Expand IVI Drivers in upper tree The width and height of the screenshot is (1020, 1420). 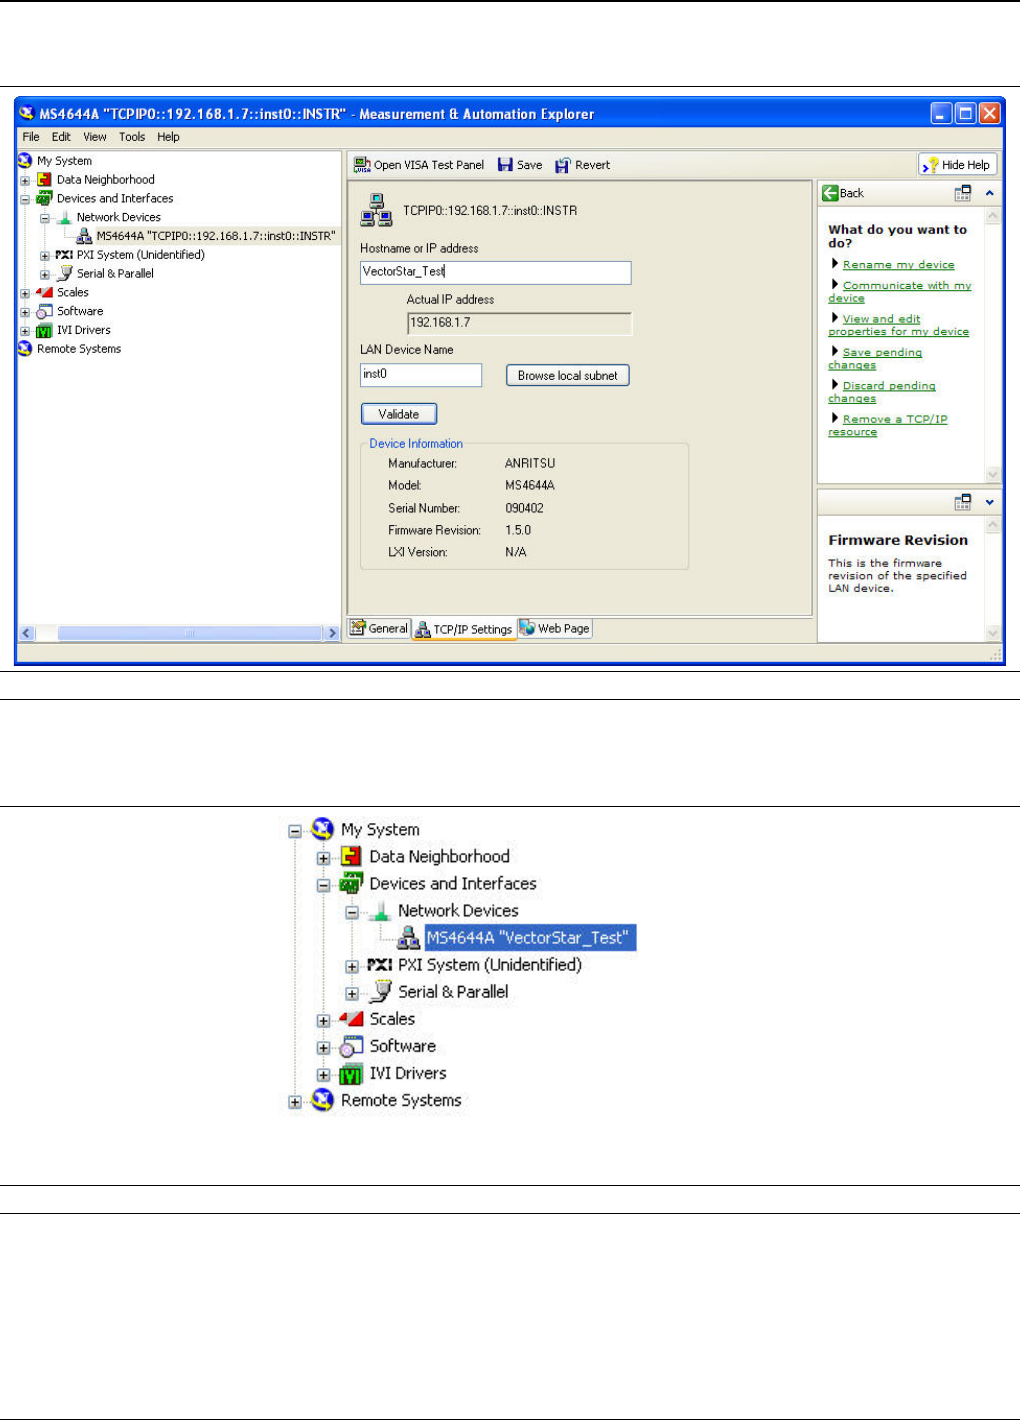click(x=25, y=331)
